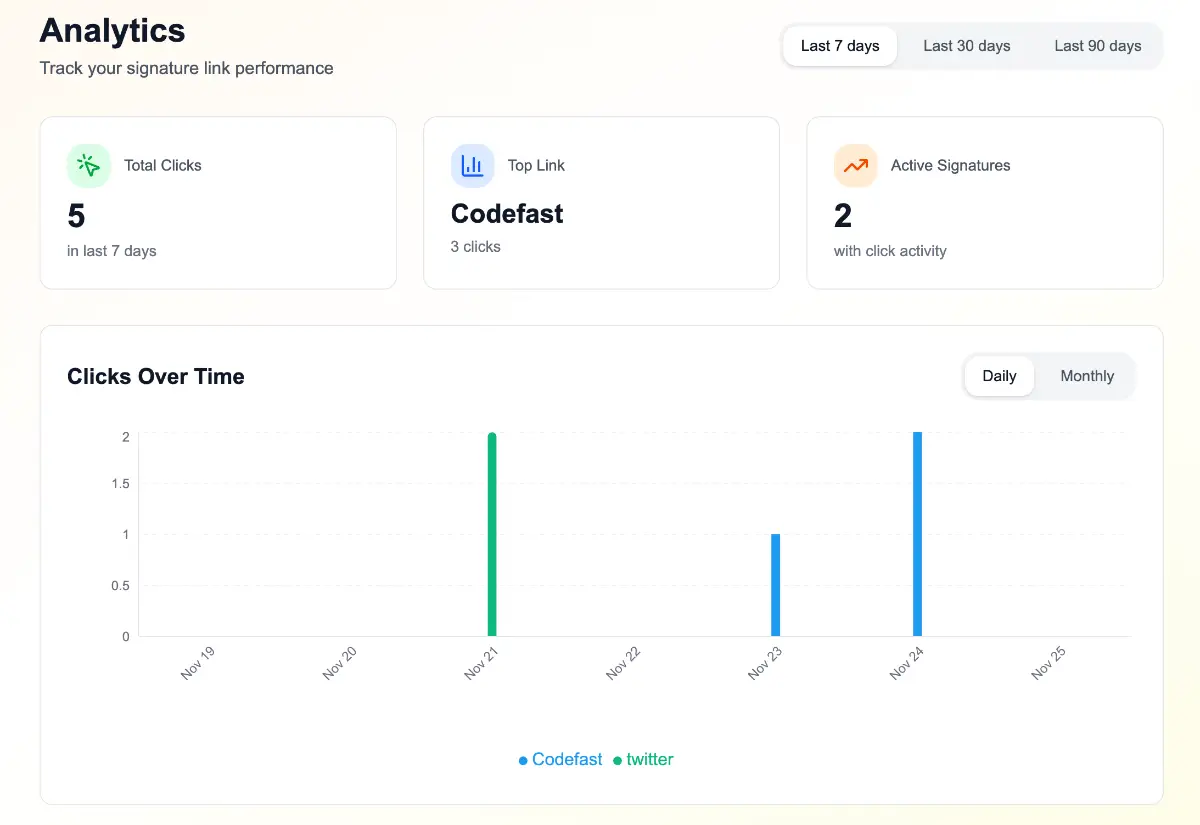
Task: Click the Total Clicks value 5
Action: (76, 217)
